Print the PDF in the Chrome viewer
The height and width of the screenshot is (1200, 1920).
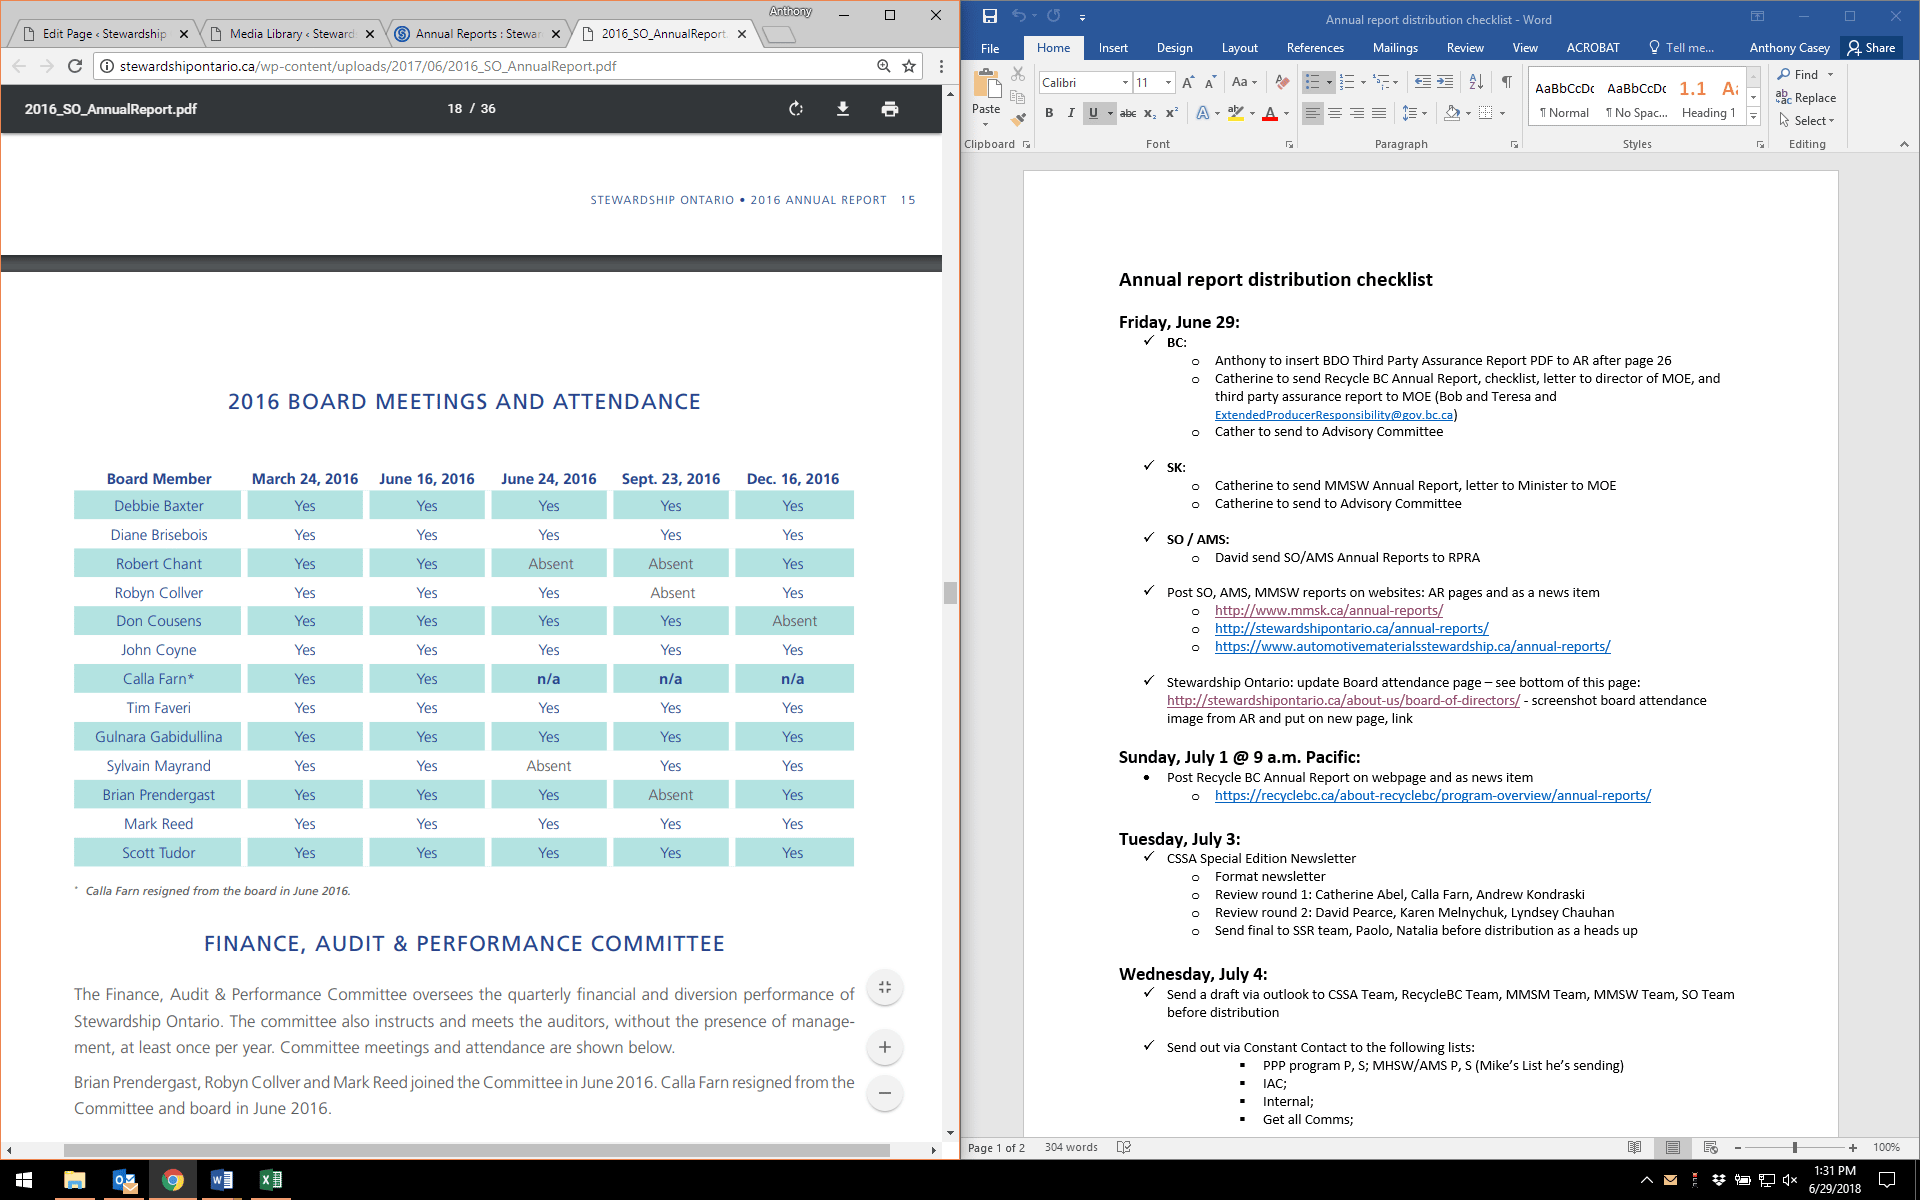pyautogui.click(x=890, y=109)
